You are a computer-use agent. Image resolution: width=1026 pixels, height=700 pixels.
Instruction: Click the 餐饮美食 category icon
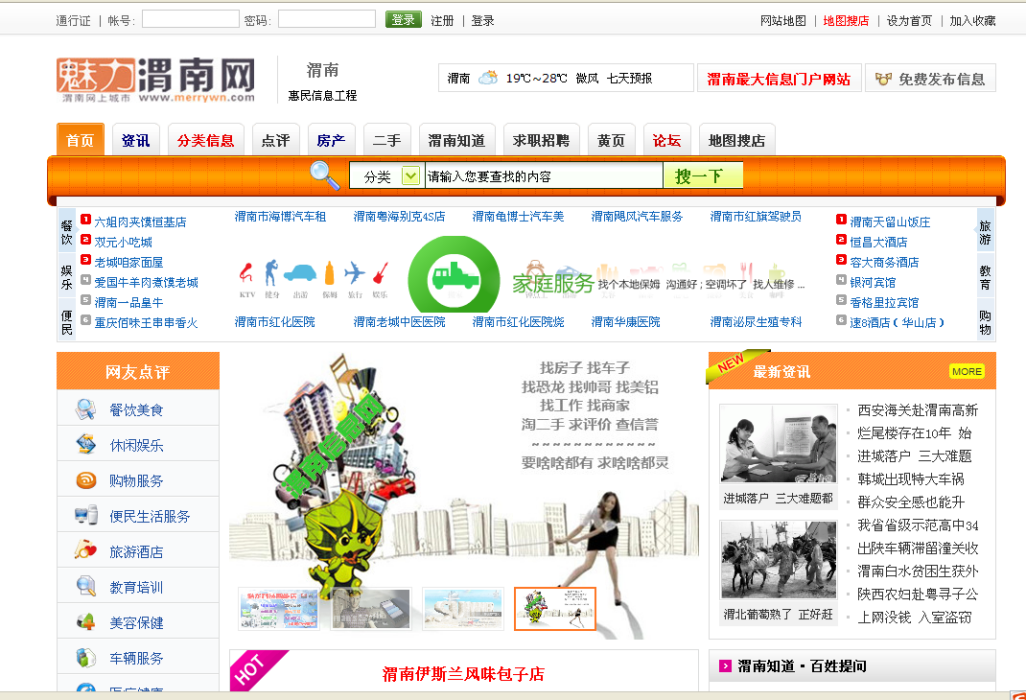[x=86, y=410]
